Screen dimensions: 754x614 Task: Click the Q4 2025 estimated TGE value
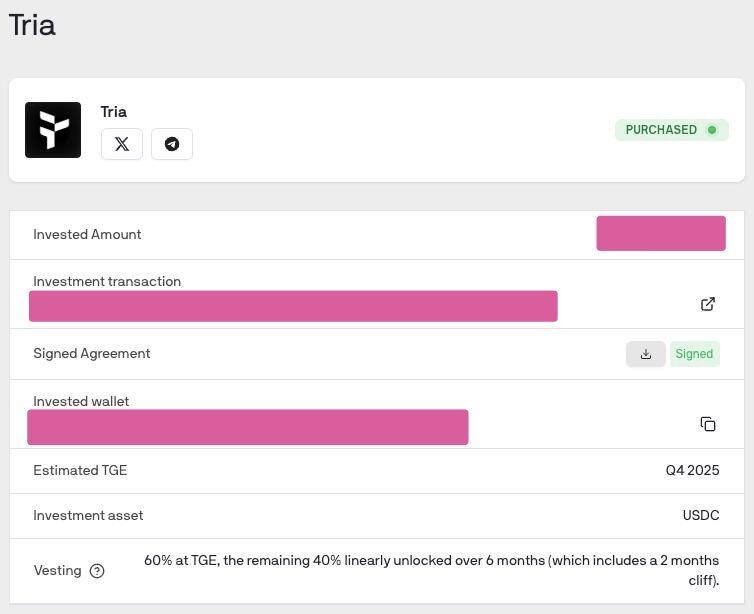(692, 470)
